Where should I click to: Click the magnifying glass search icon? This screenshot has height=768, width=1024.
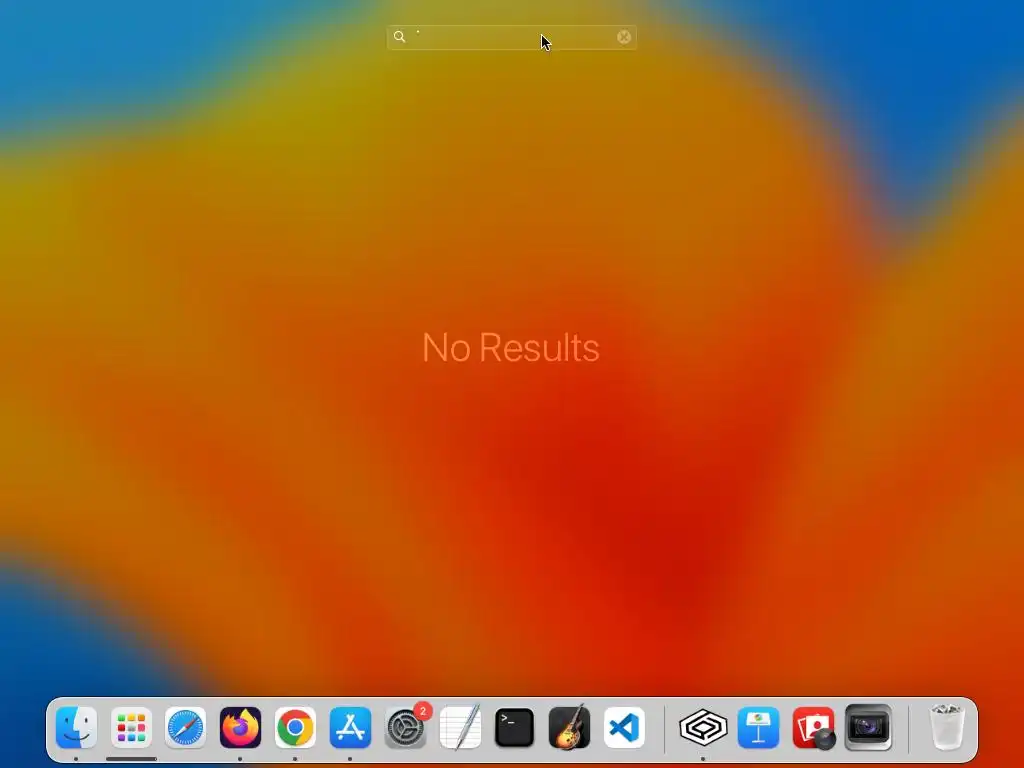tap(399, 37)
